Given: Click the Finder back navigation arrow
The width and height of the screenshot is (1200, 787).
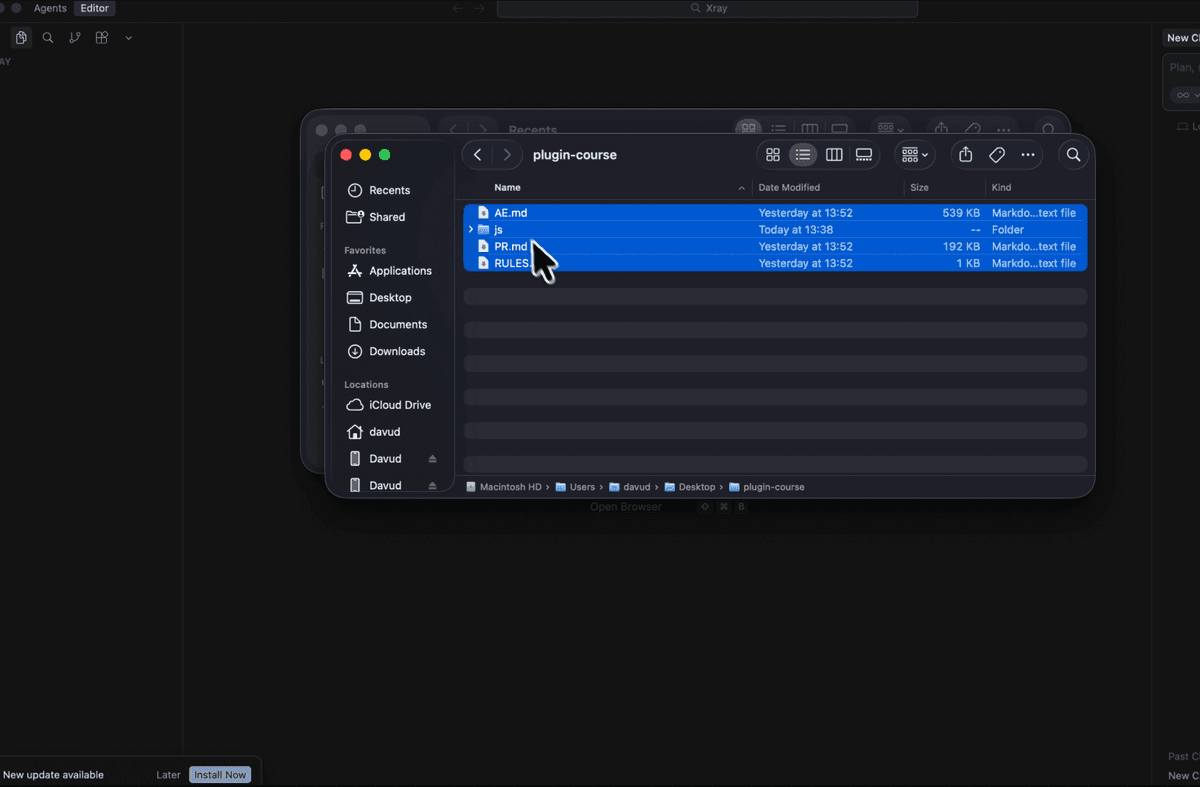Looking at the screenshot, I should [x=478, y=155].
